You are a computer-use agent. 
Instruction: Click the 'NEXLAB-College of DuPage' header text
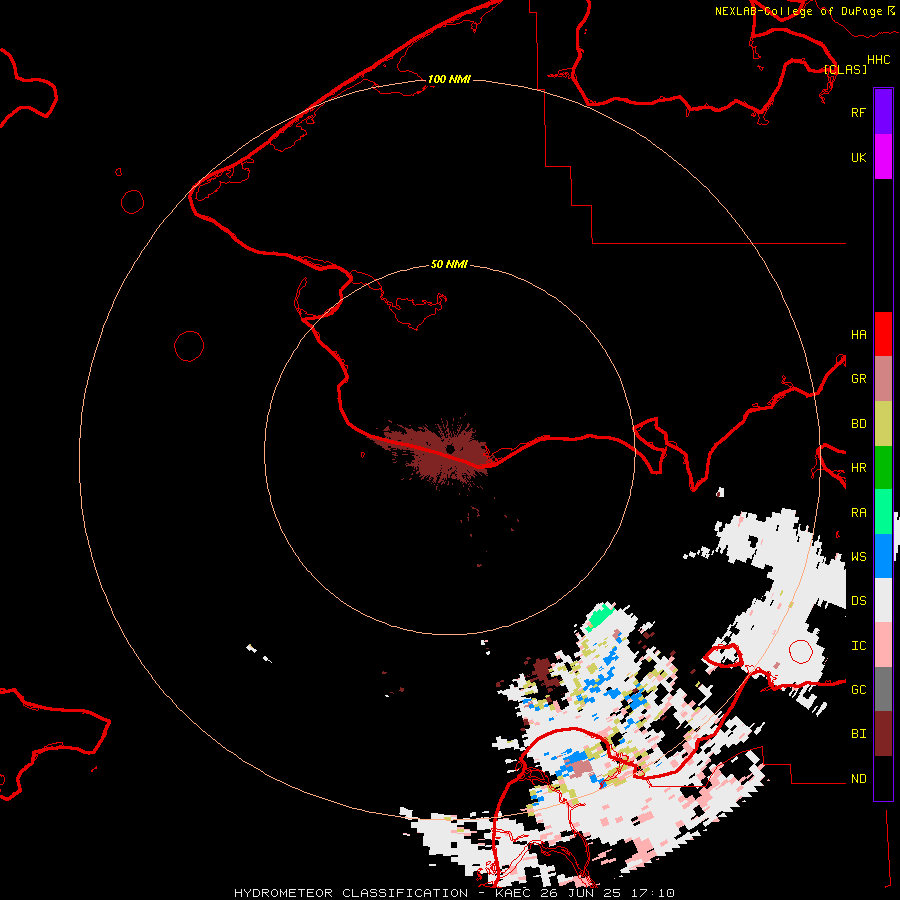(x=798, y=11)
